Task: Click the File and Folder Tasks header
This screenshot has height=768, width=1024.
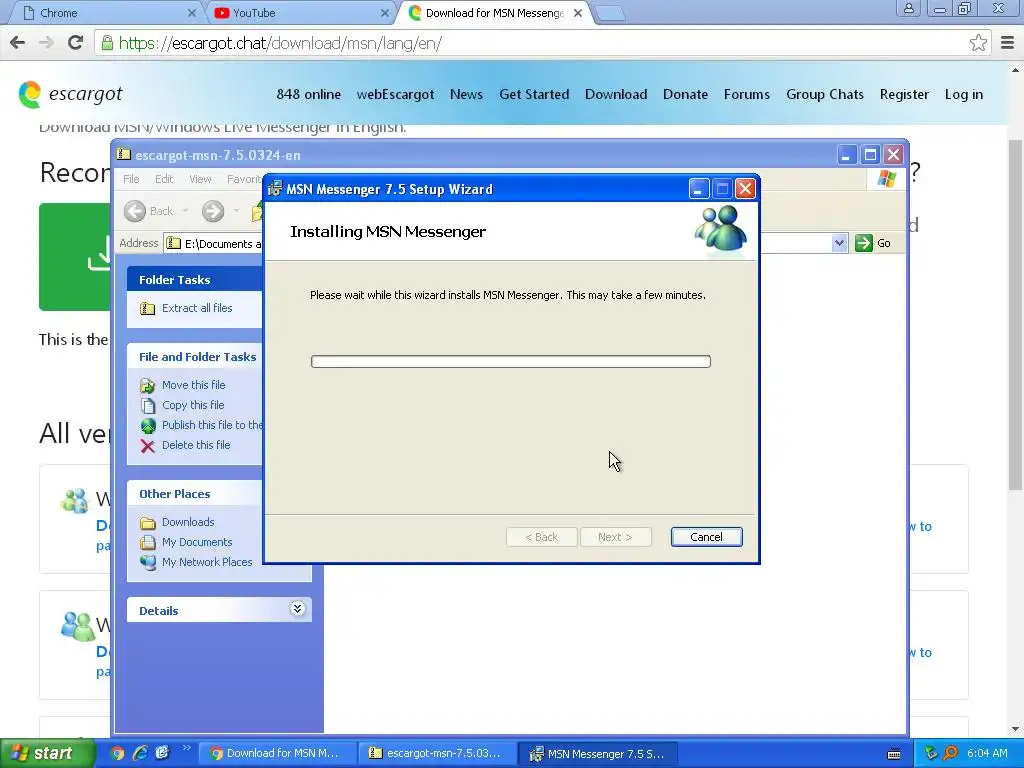Action: point(195,357)
